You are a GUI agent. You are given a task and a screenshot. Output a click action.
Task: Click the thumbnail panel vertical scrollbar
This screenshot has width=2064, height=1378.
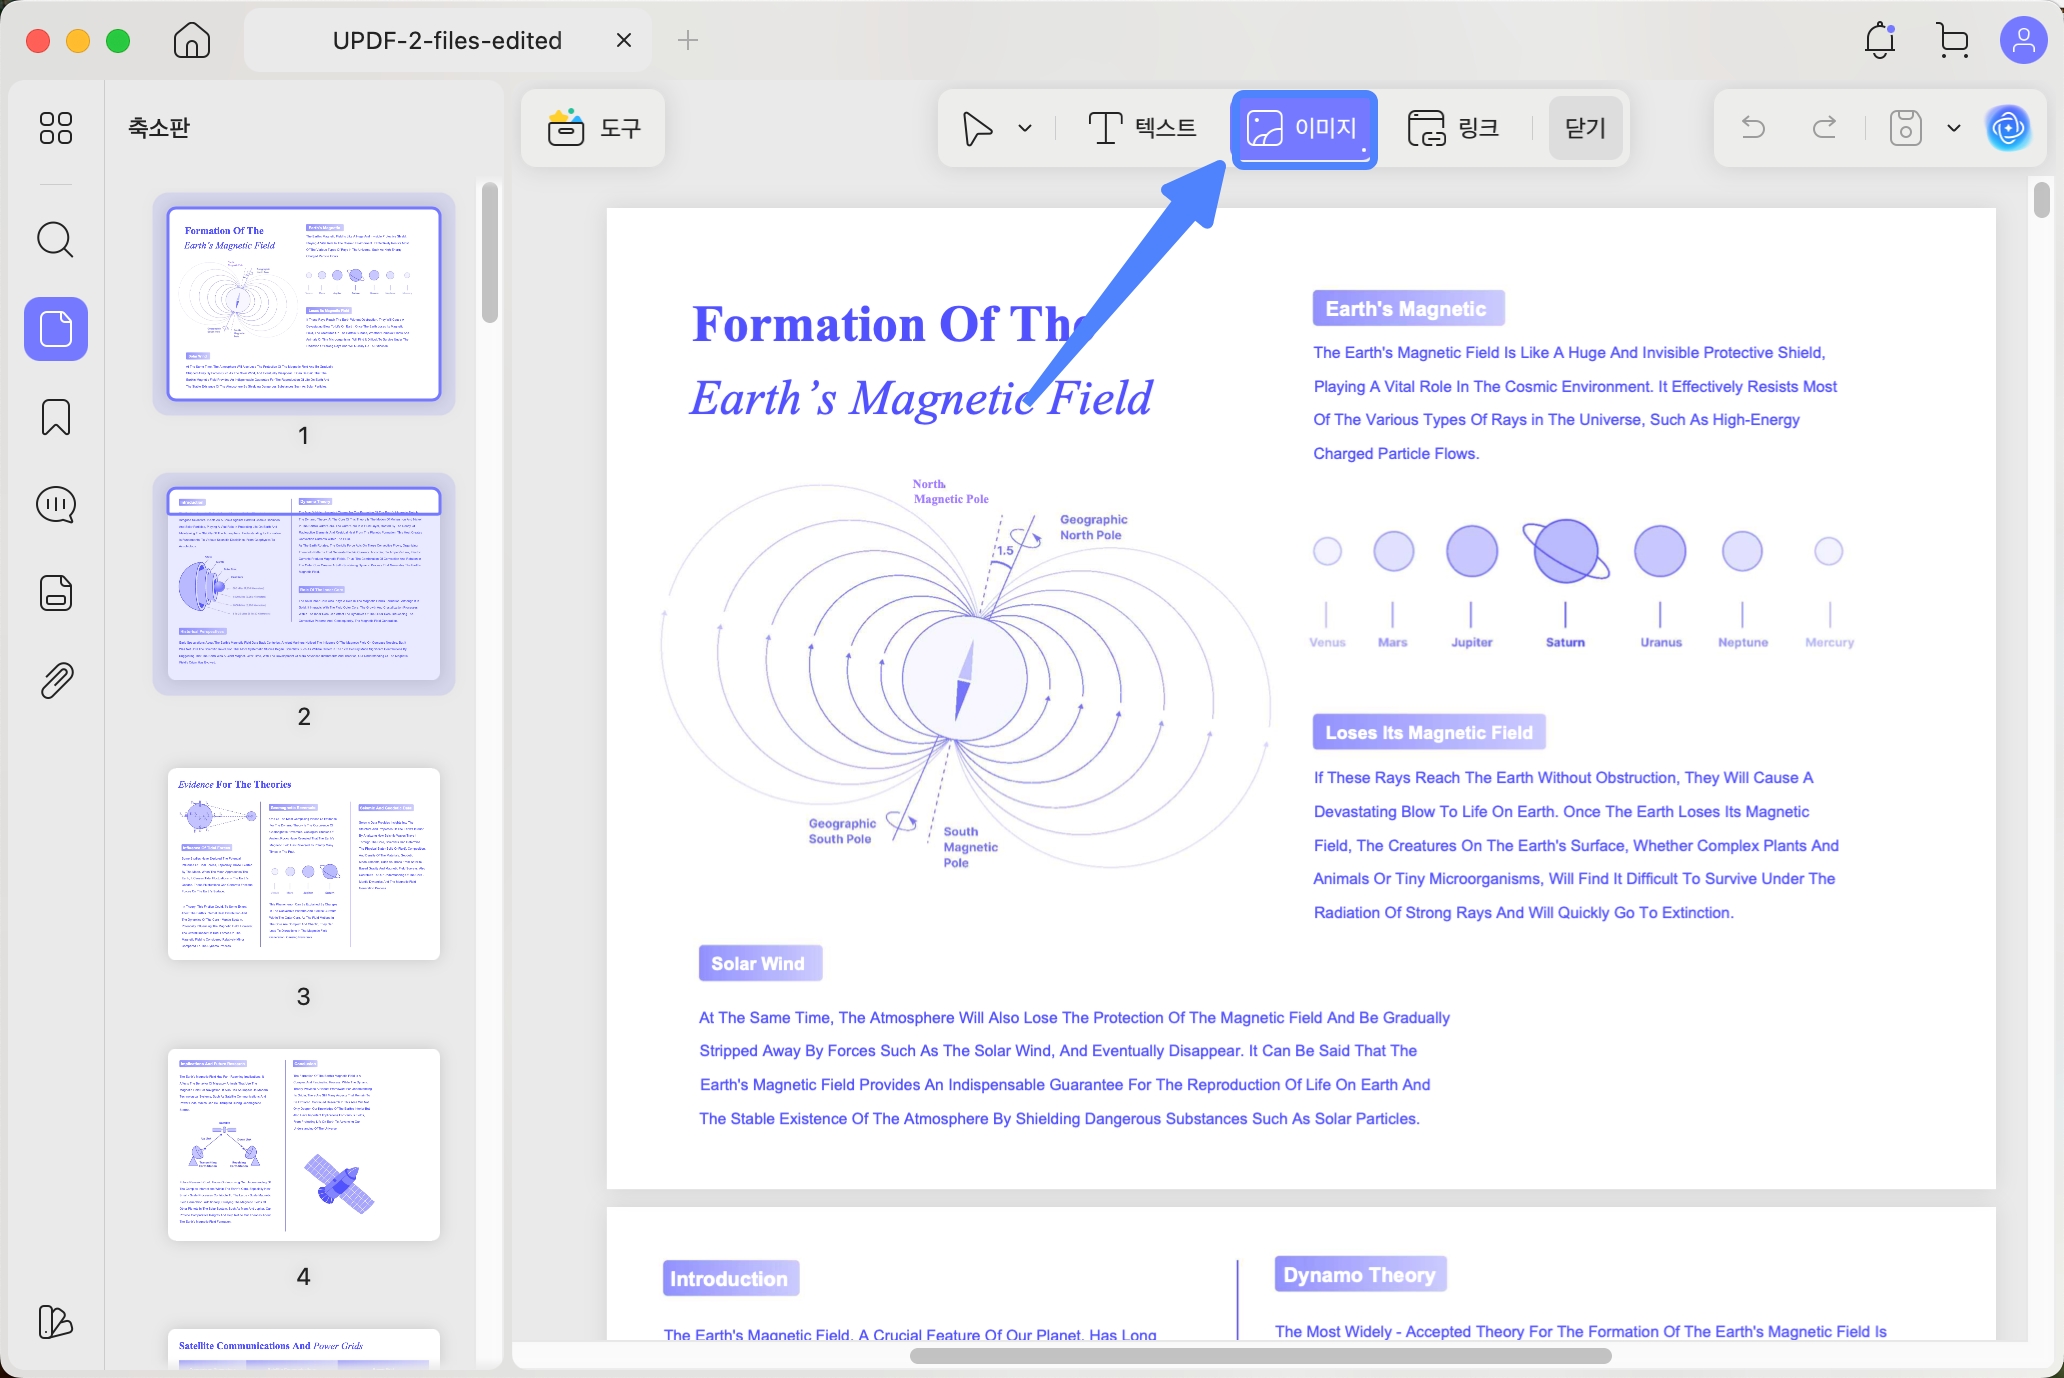[489, 252]
